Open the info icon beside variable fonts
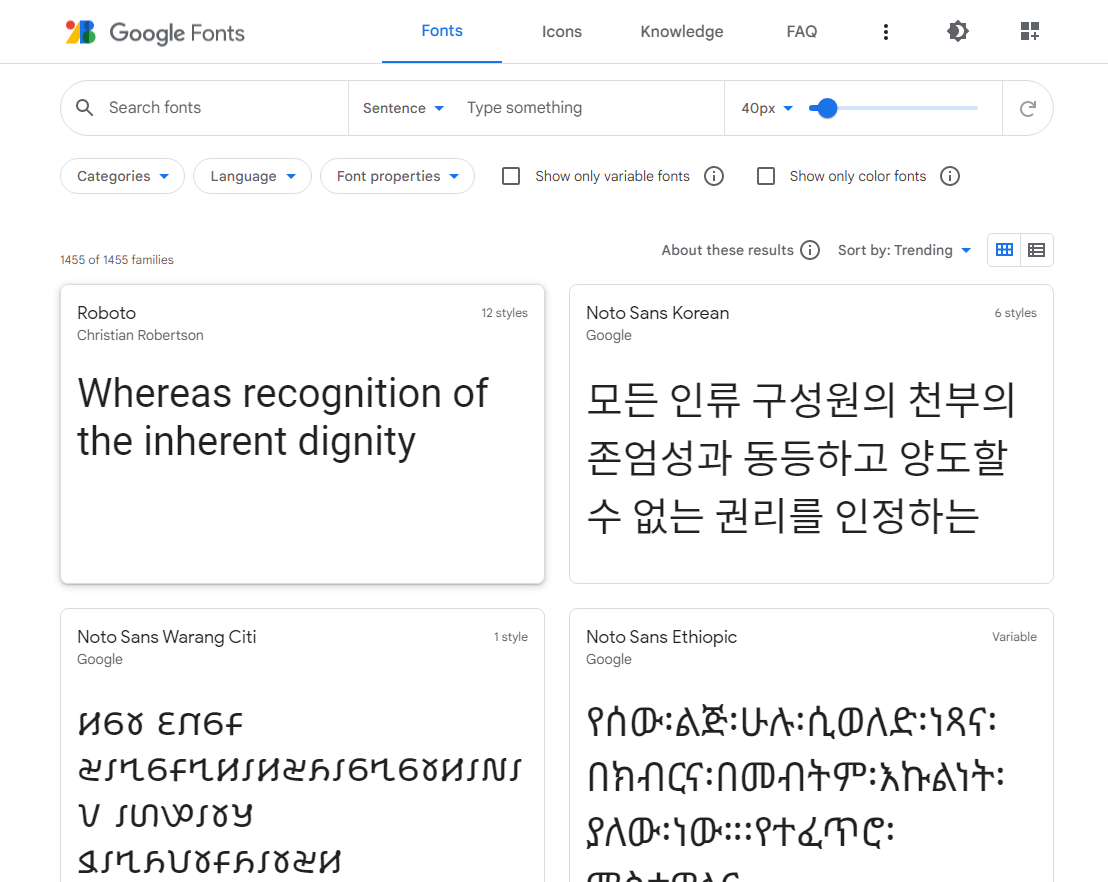This screenshot has width=1108, height=882. (x=714, y=176)
